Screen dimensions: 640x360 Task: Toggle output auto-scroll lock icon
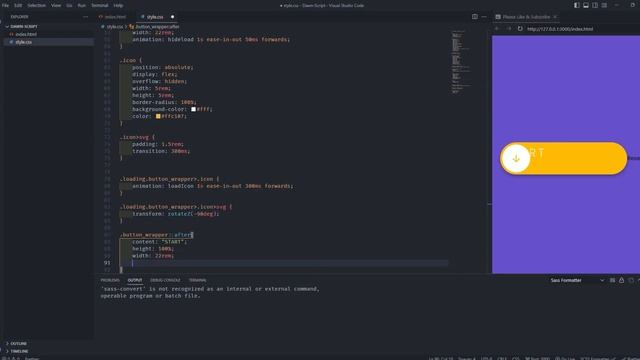(x=621, y=280)
